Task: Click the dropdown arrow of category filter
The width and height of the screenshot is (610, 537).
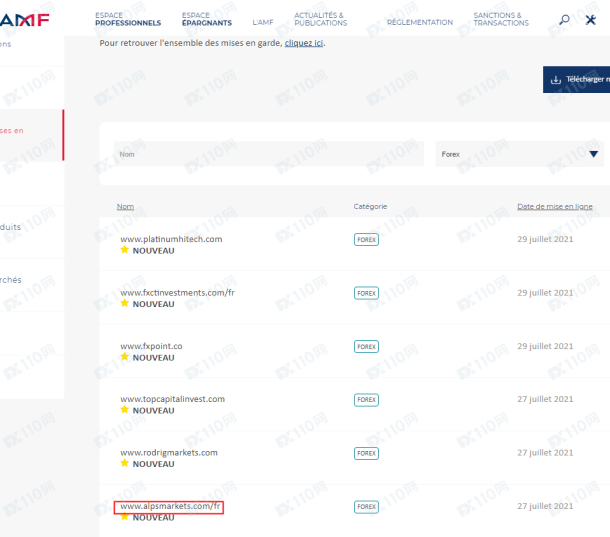Action: (x=593, y=154)
